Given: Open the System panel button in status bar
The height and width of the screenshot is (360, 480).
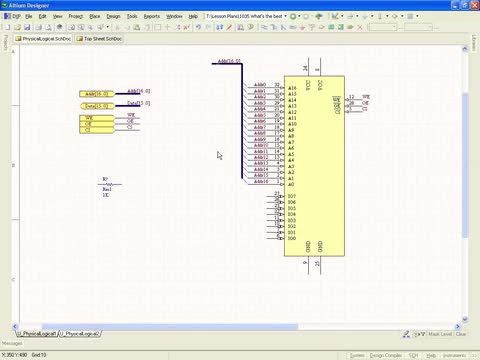Looking at the screenshot, I should click(x=357, y=356).
